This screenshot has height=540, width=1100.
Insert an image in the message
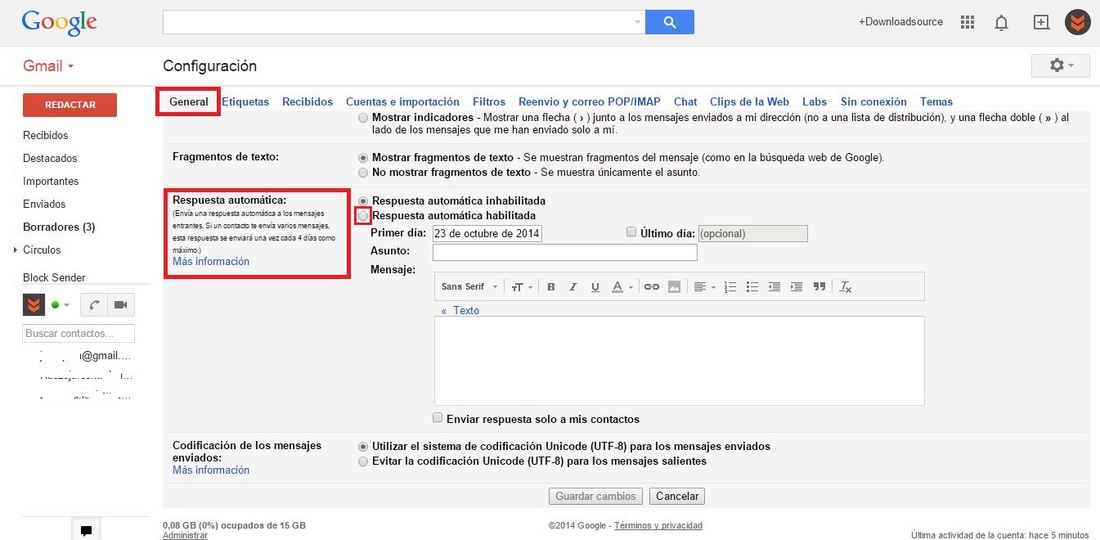(674, 287)
